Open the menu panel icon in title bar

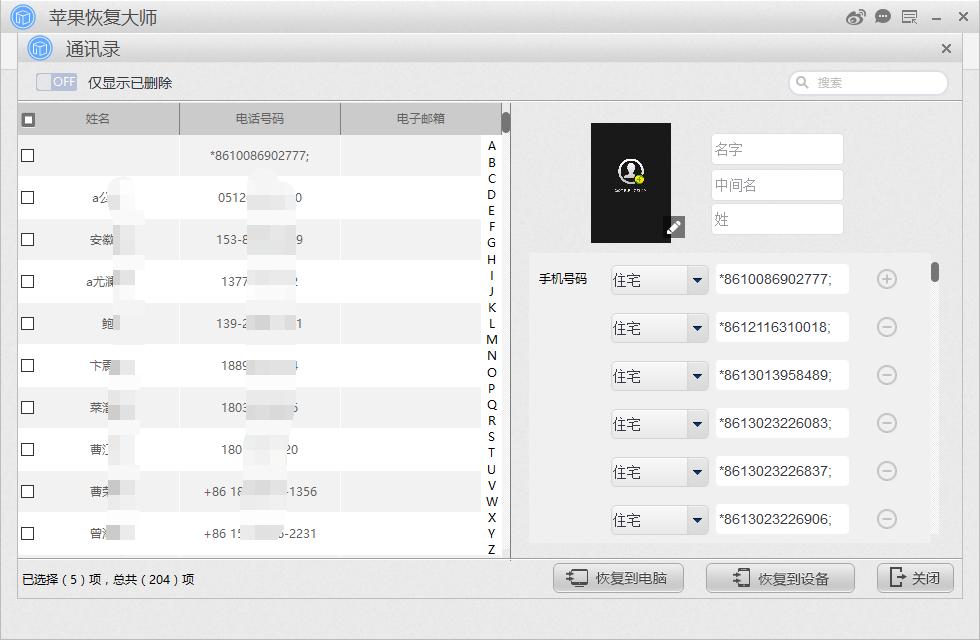(909, 16)
